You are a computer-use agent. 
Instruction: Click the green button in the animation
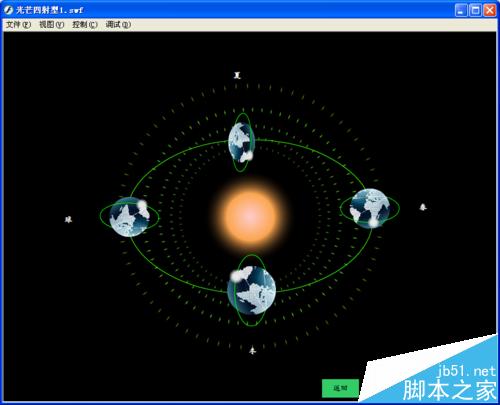[x=340, y=388]
